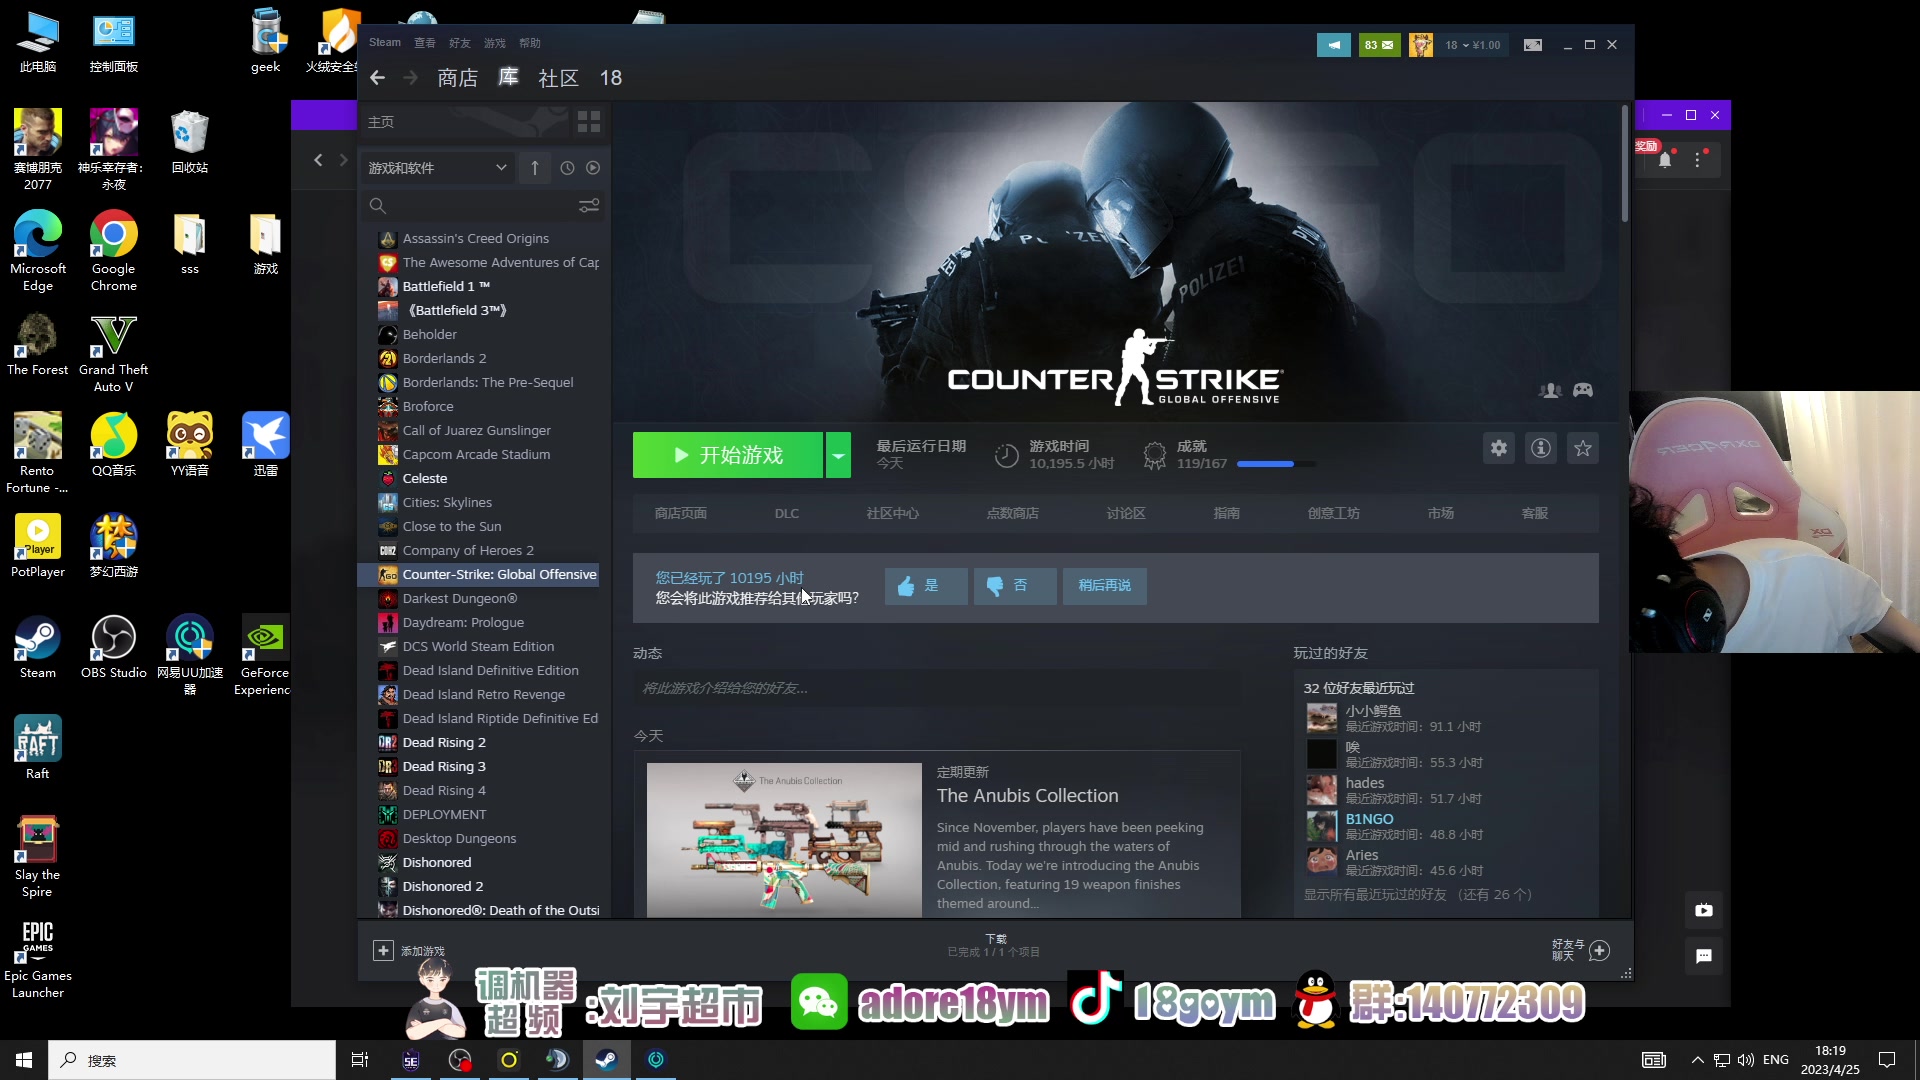The height and width of the screenshot is (1080, 1920).
Task: View friend B1NGO's profile
Action: point(1369,819)
